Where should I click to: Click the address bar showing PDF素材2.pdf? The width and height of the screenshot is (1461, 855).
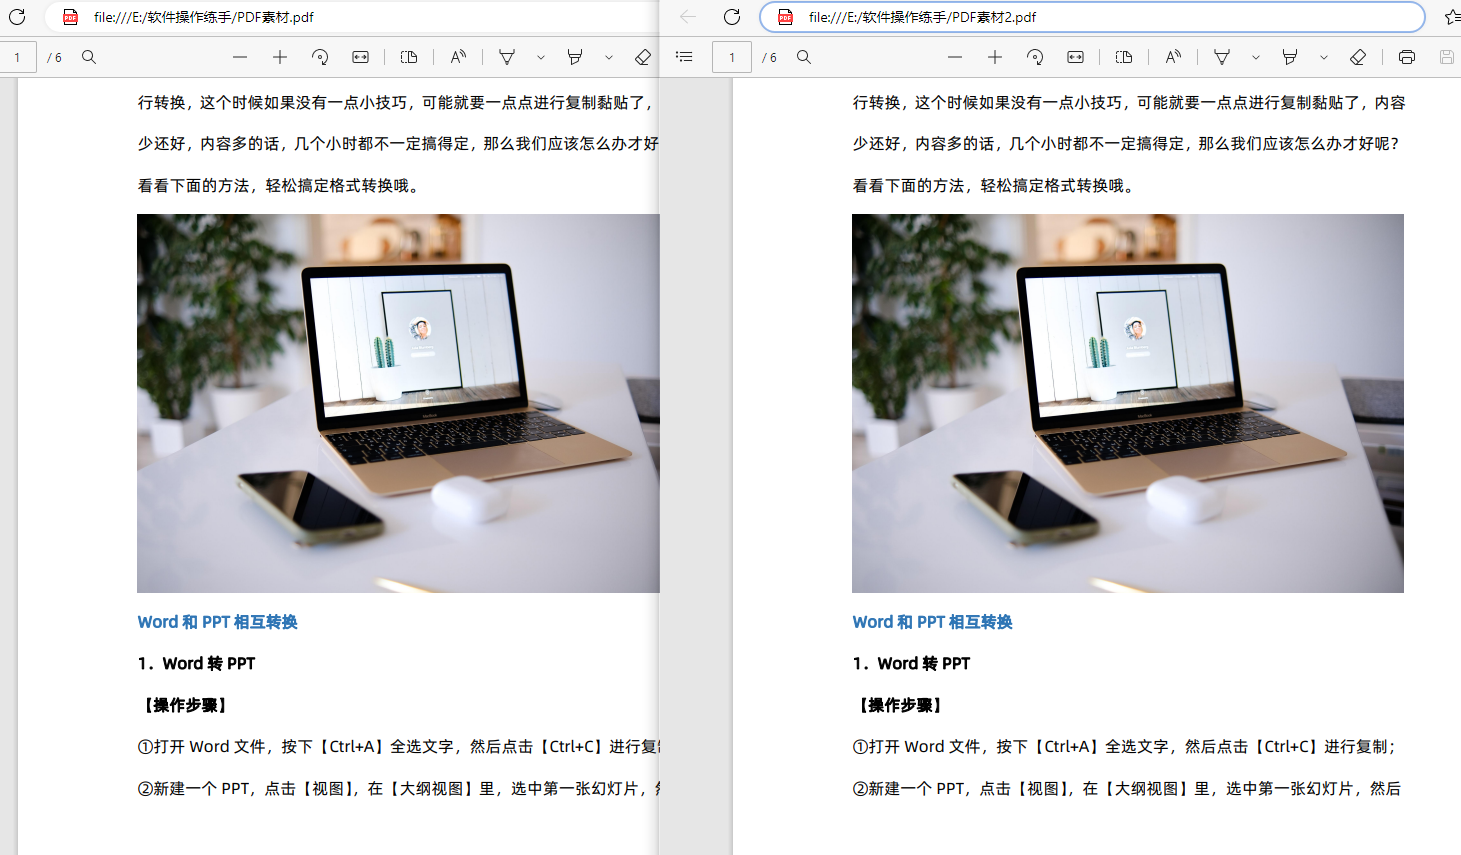tap(1092, 17)
